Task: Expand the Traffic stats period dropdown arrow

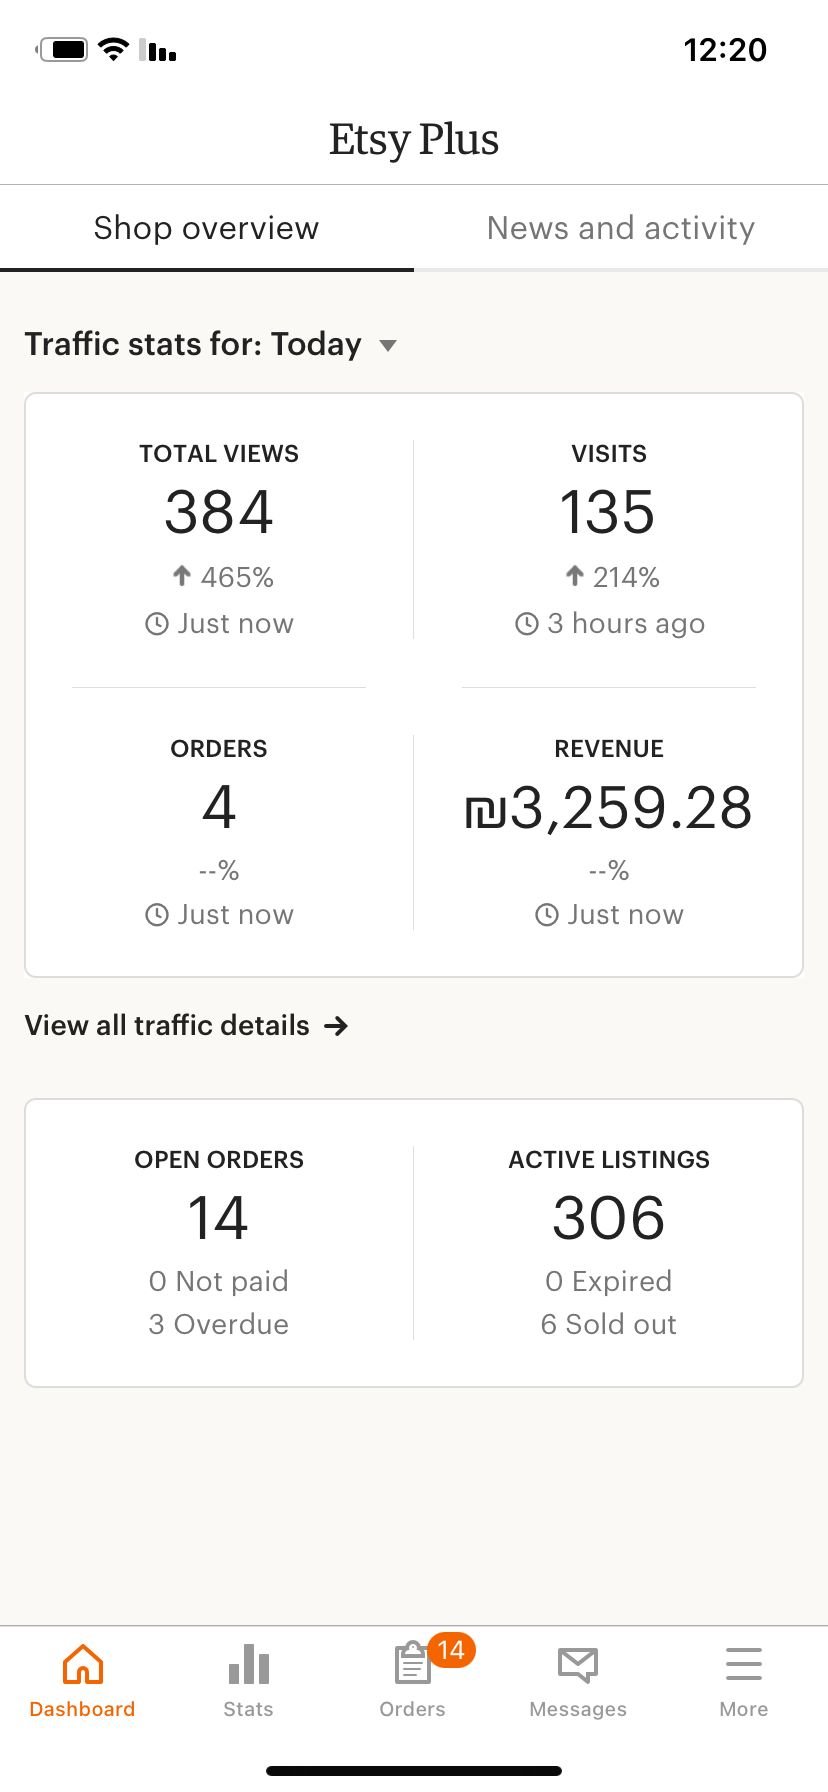Action: [x=388, y=346]
